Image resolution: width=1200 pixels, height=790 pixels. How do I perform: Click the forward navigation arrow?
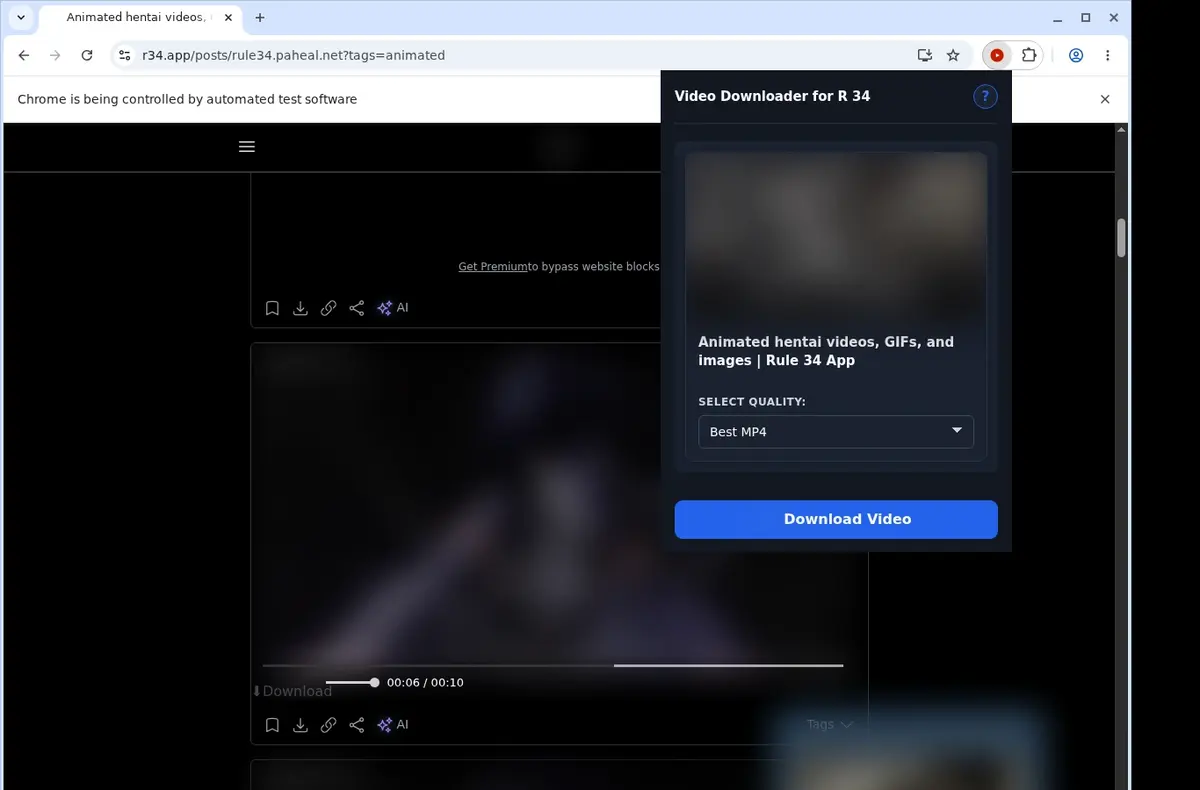pos(56,55)
